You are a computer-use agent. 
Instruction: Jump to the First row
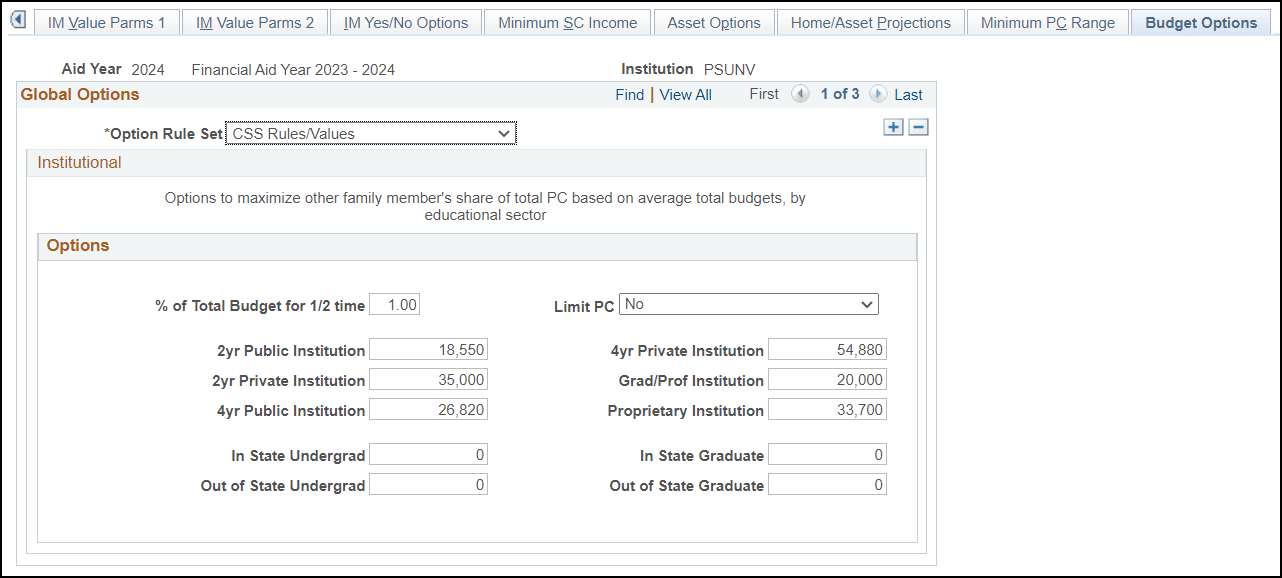coord(763,94)
